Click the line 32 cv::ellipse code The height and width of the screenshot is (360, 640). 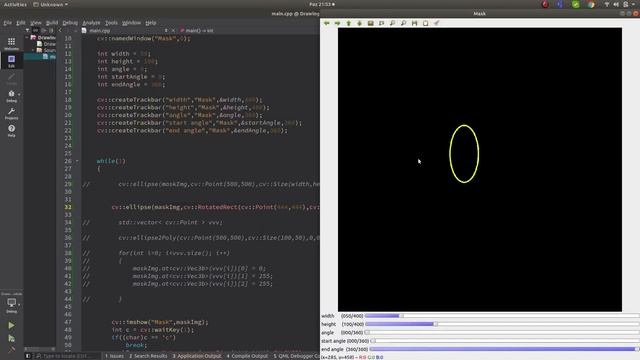pos(216,207)
